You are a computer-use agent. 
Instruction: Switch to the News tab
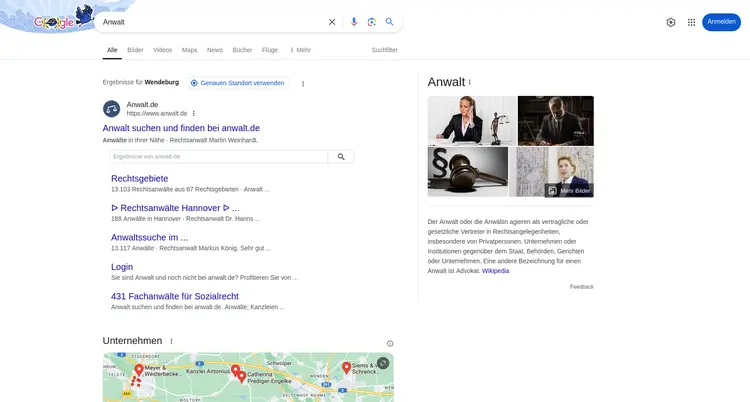215,50
